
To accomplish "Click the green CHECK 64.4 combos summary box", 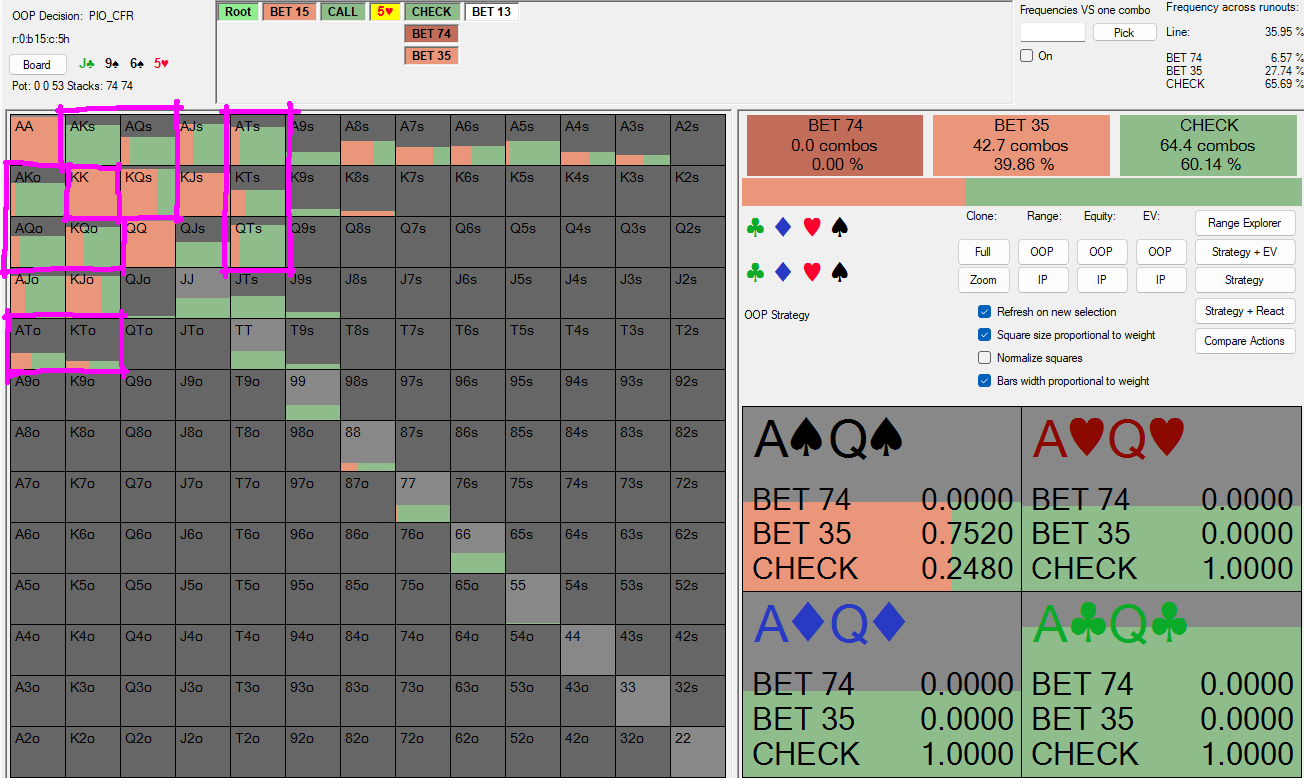I will 1209,145.
